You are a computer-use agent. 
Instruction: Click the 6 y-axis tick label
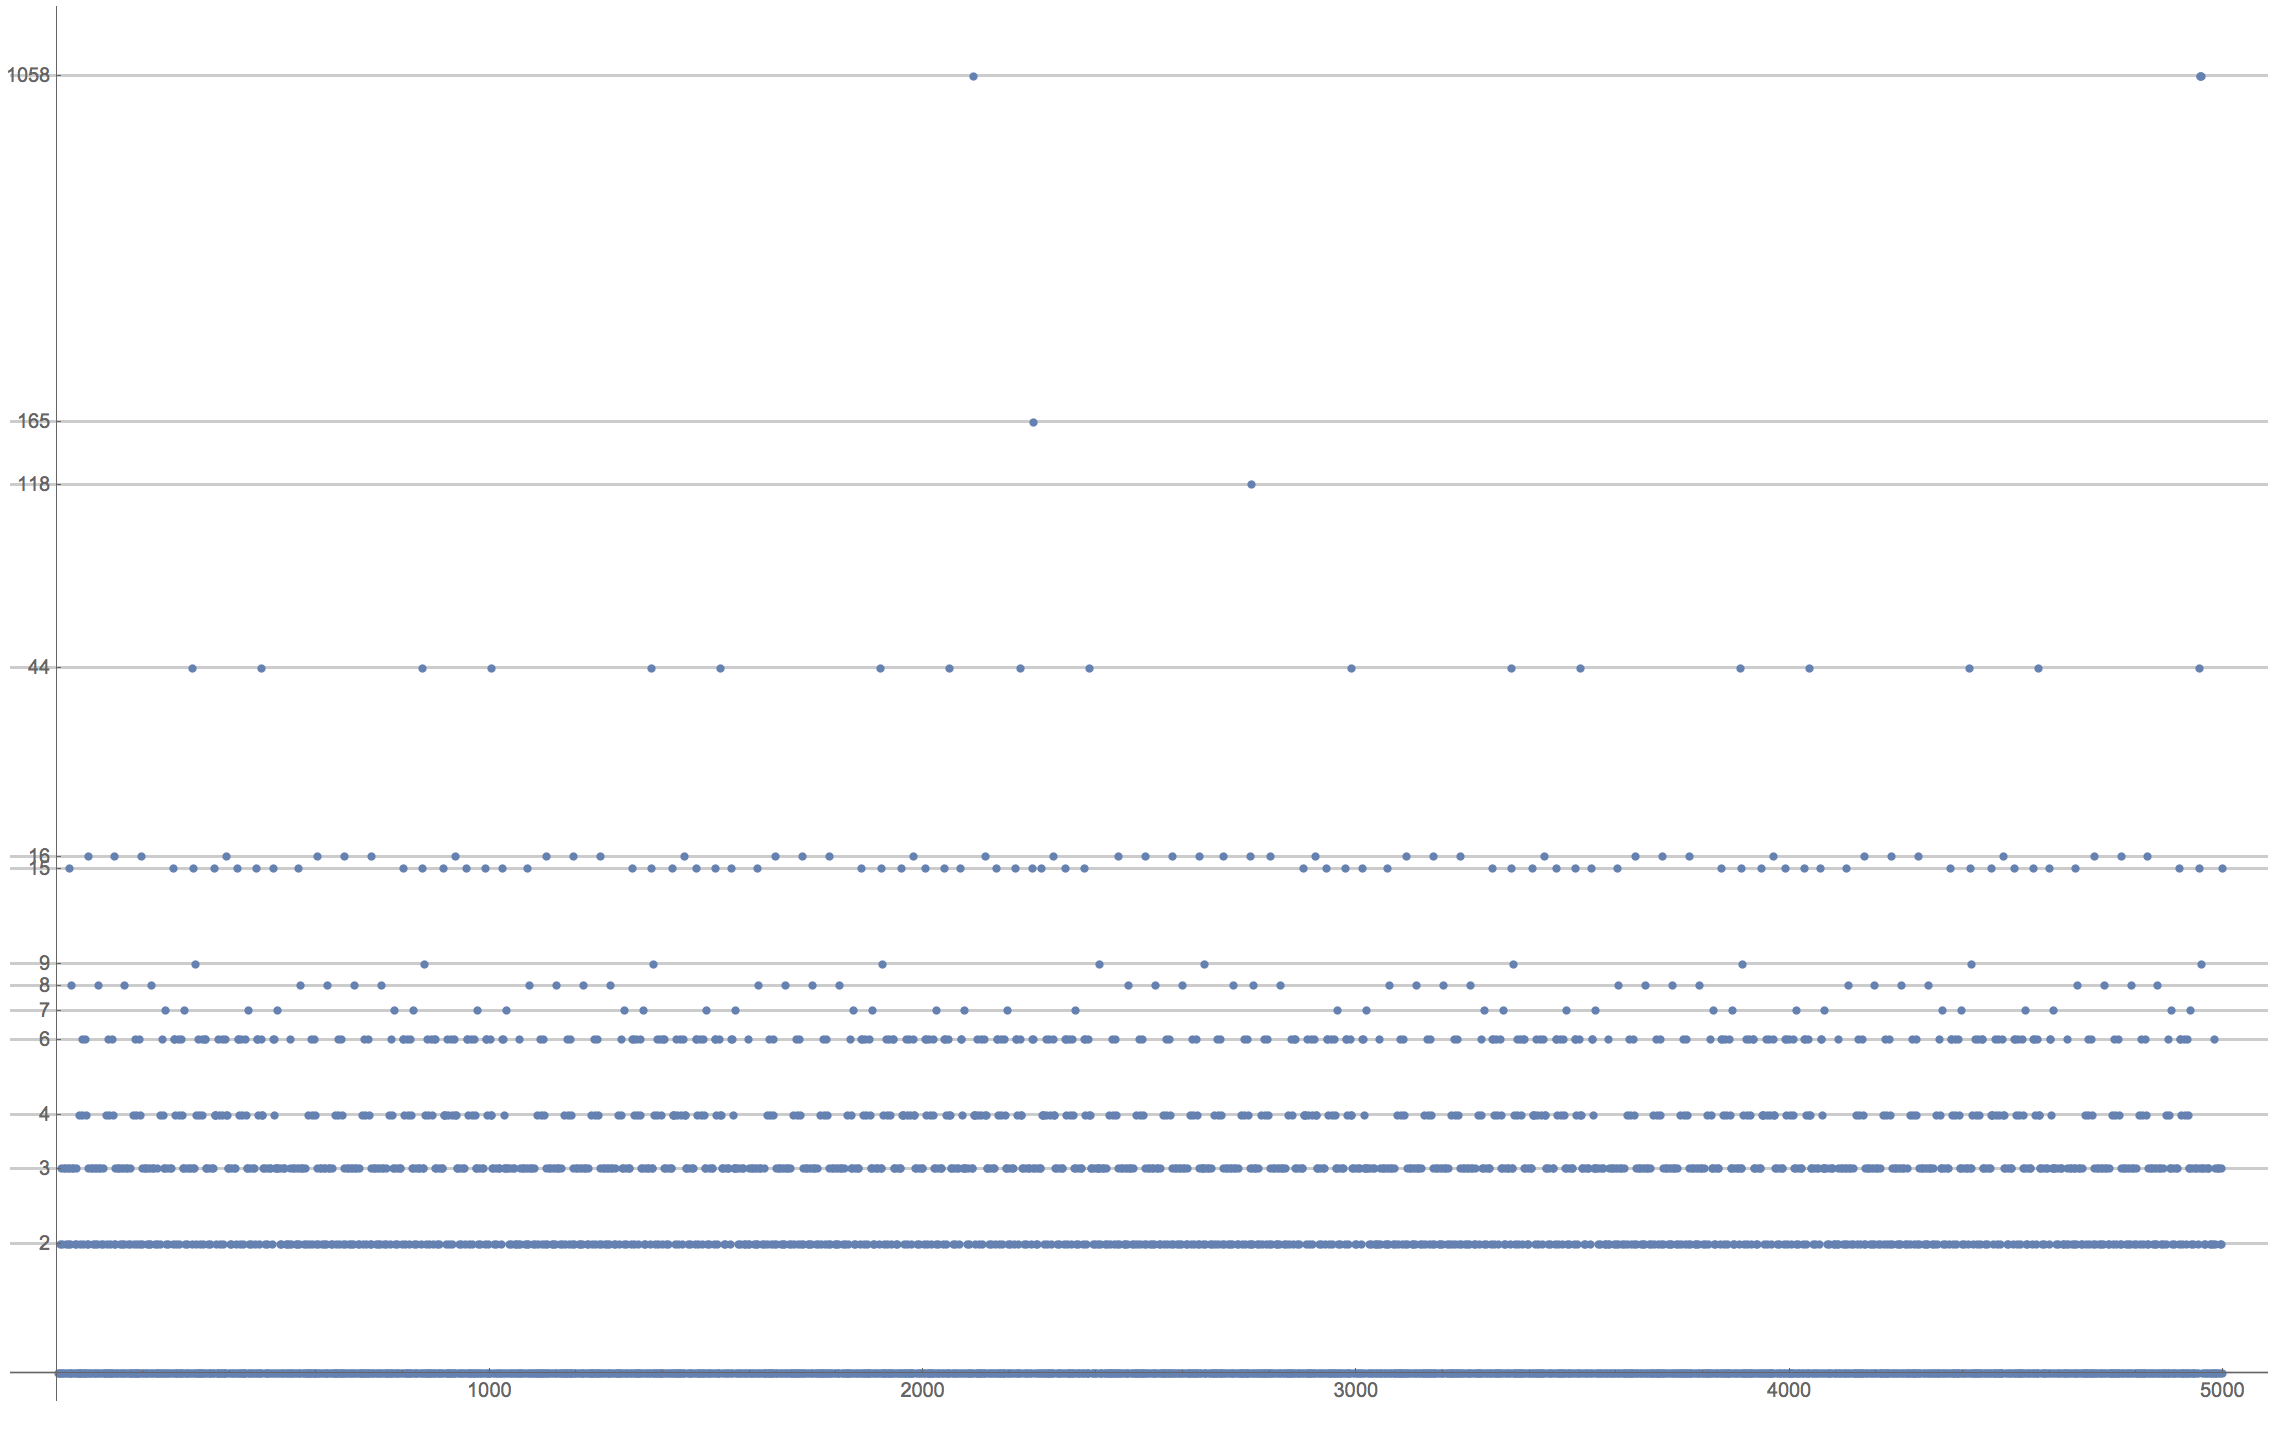point(44,1039)
